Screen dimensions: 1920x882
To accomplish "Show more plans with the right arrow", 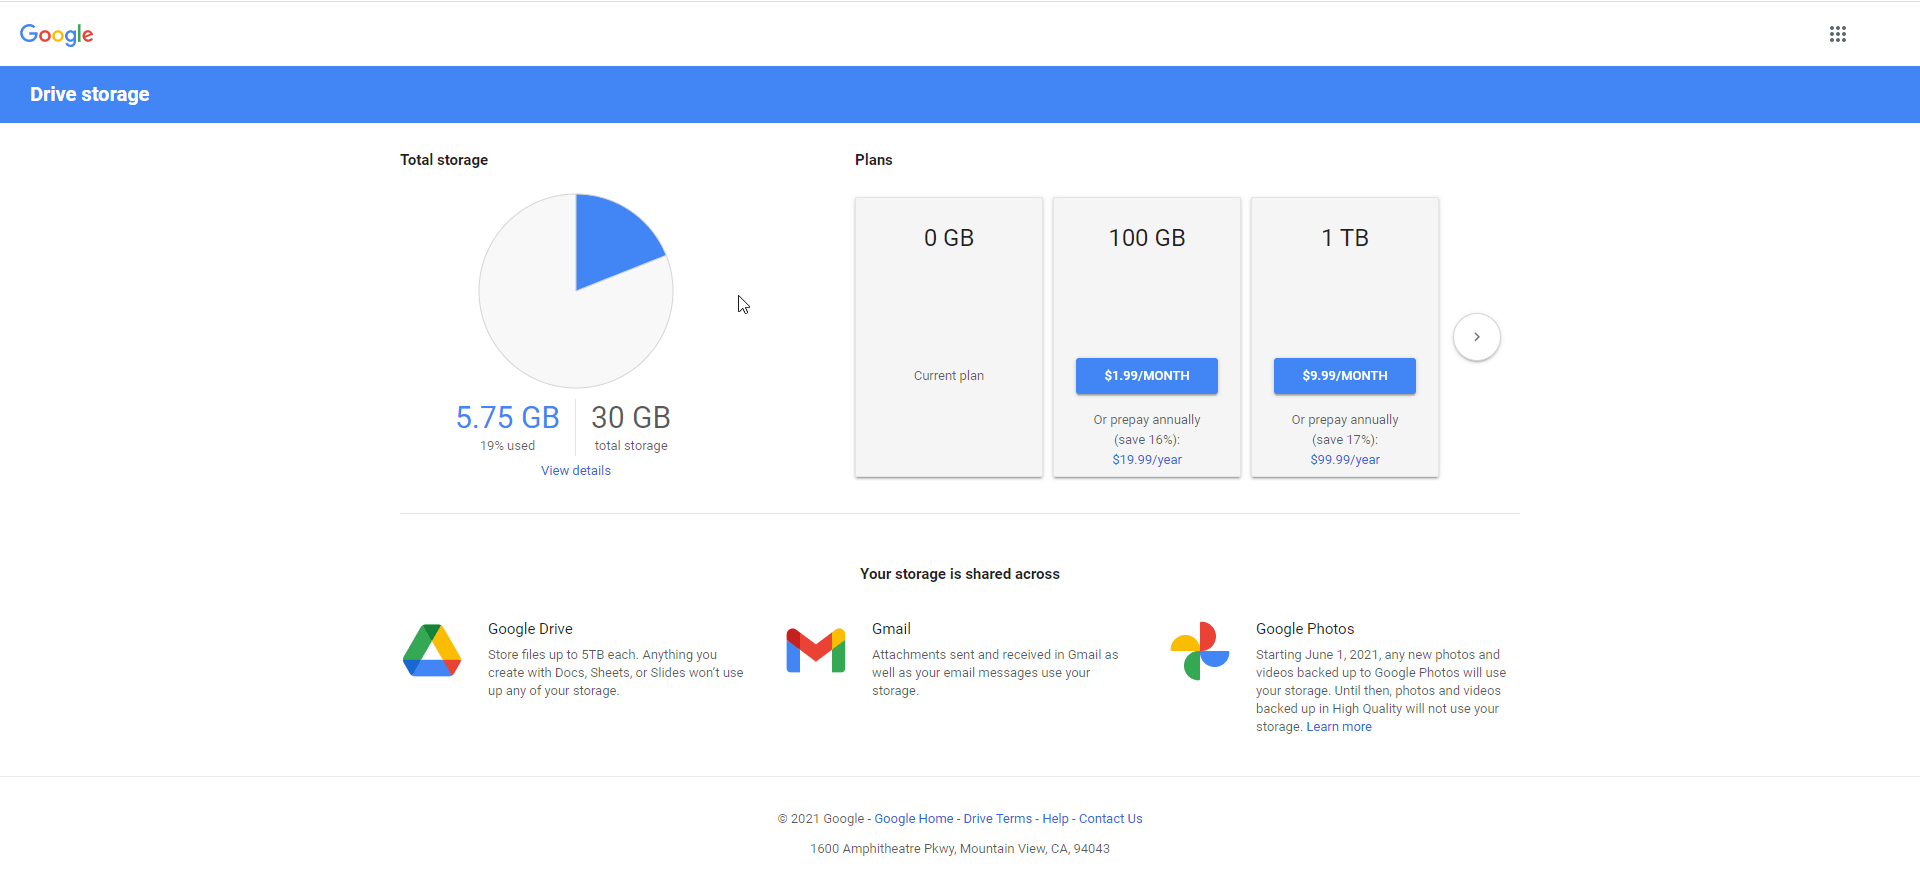I will [1476, 337].
